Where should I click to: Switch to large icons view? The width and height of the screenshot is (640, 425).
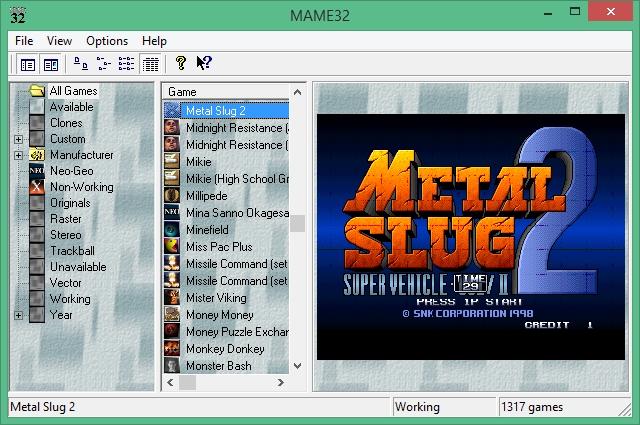coord(80,64)
